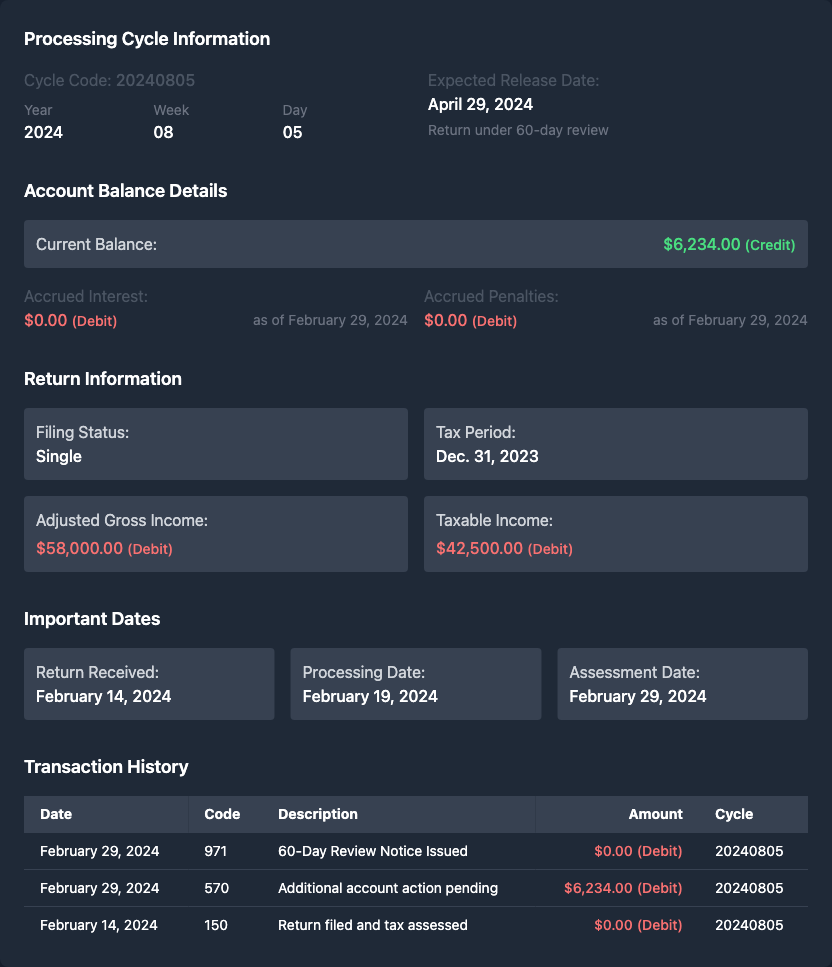Open the Tax Period card
This screenshot has width=832, height=967.
[x=615, y=444]
